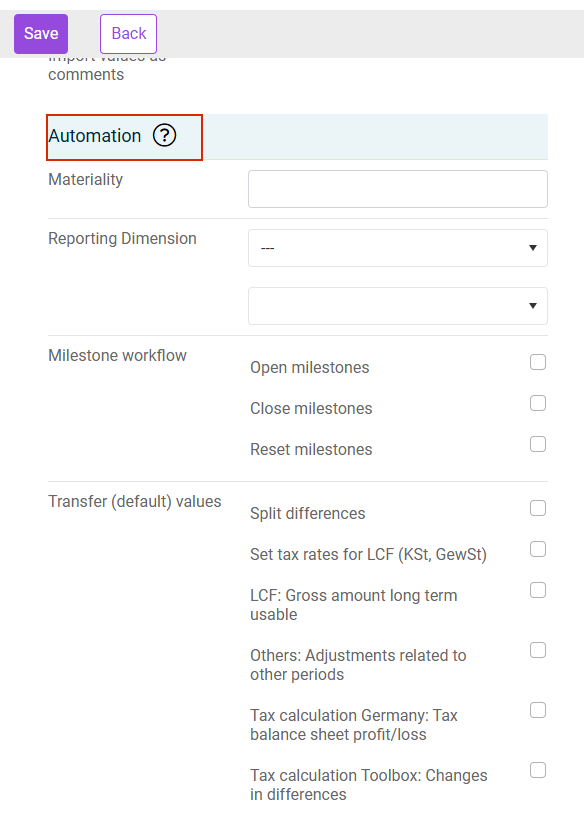Viewport: 584px width, 824px height.
Task: Enable the Close milestones checkbox
Action: (x=538, y=403)
